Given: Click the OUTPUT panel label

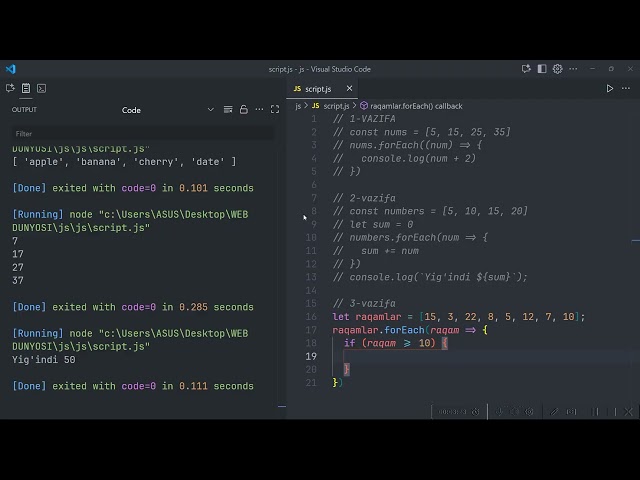Looking at the screenshot, I should 24,109.
